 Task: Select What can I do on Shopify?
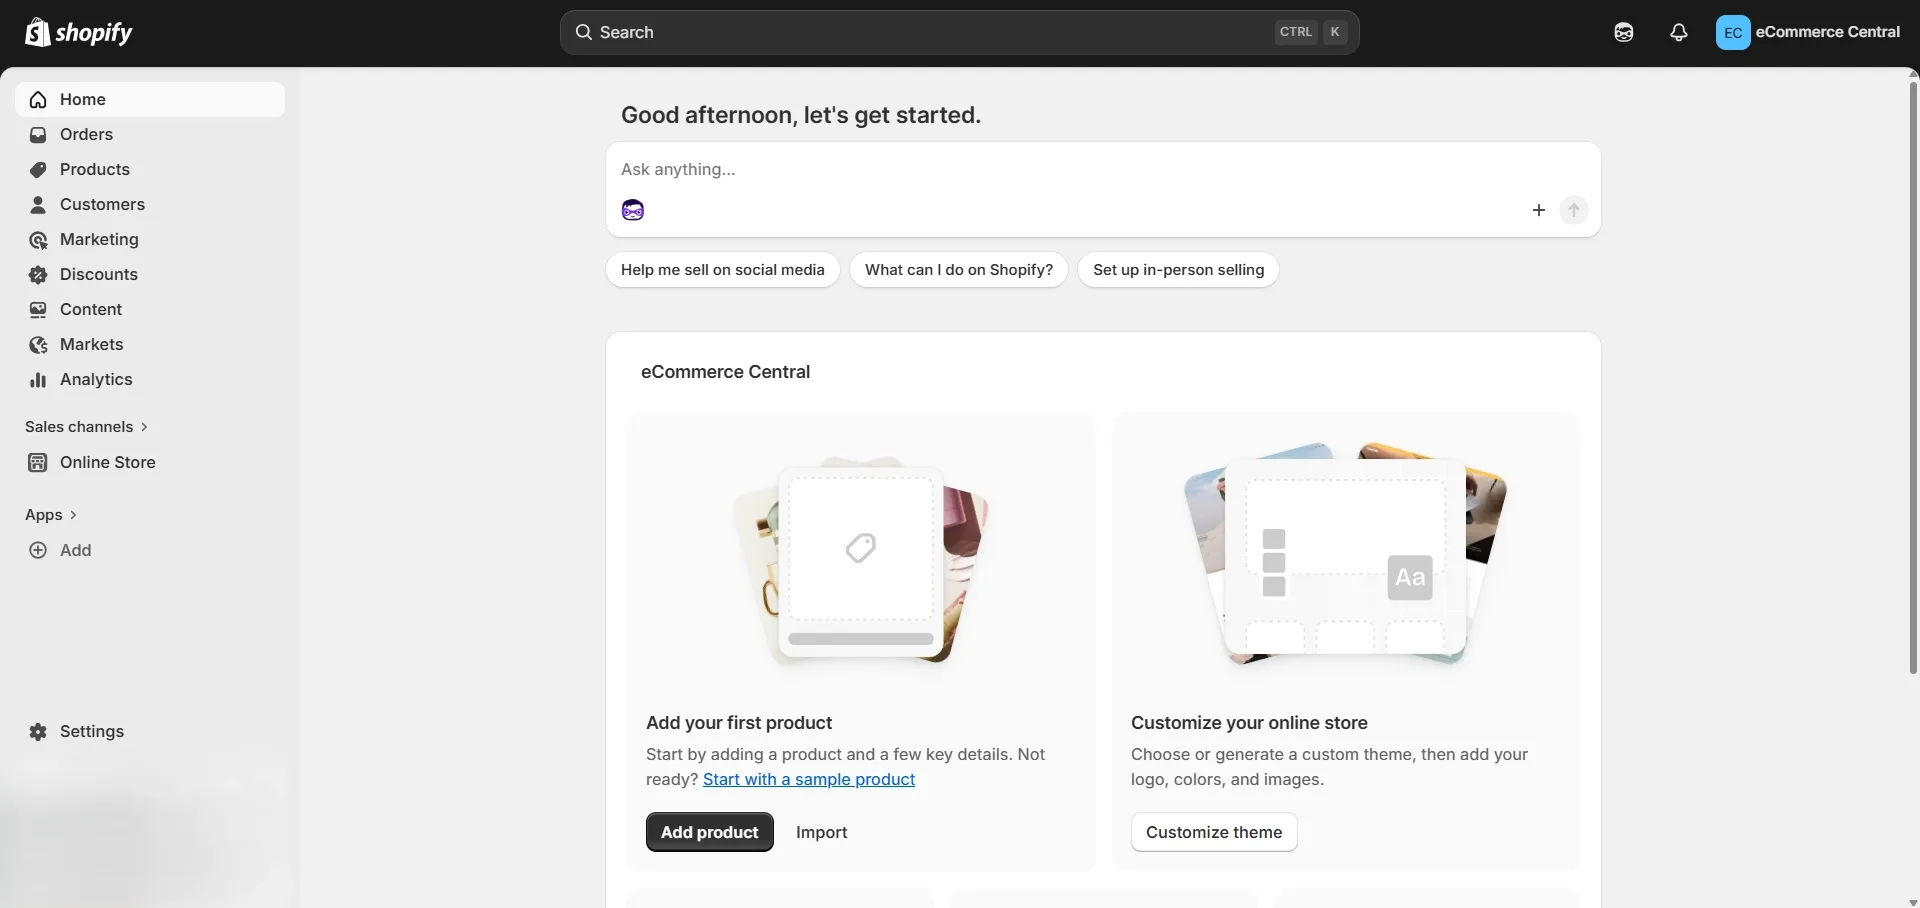pos(959,270)
